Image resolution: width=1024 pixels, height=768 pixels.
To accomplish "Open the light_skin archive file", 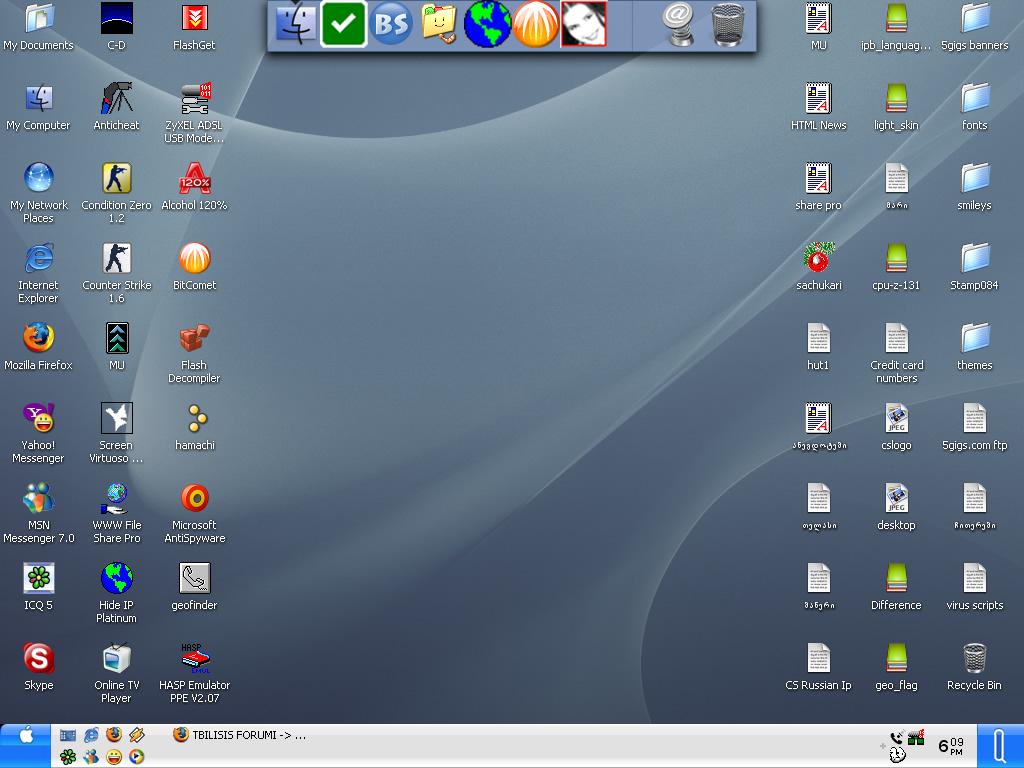I will point(896,106).
